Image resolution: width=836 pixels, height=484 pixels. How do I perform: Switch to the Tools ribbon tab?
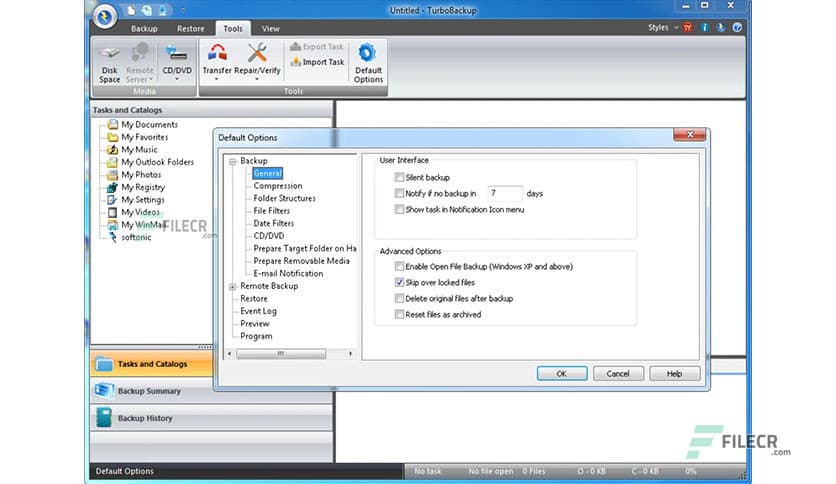coord(232,29)
